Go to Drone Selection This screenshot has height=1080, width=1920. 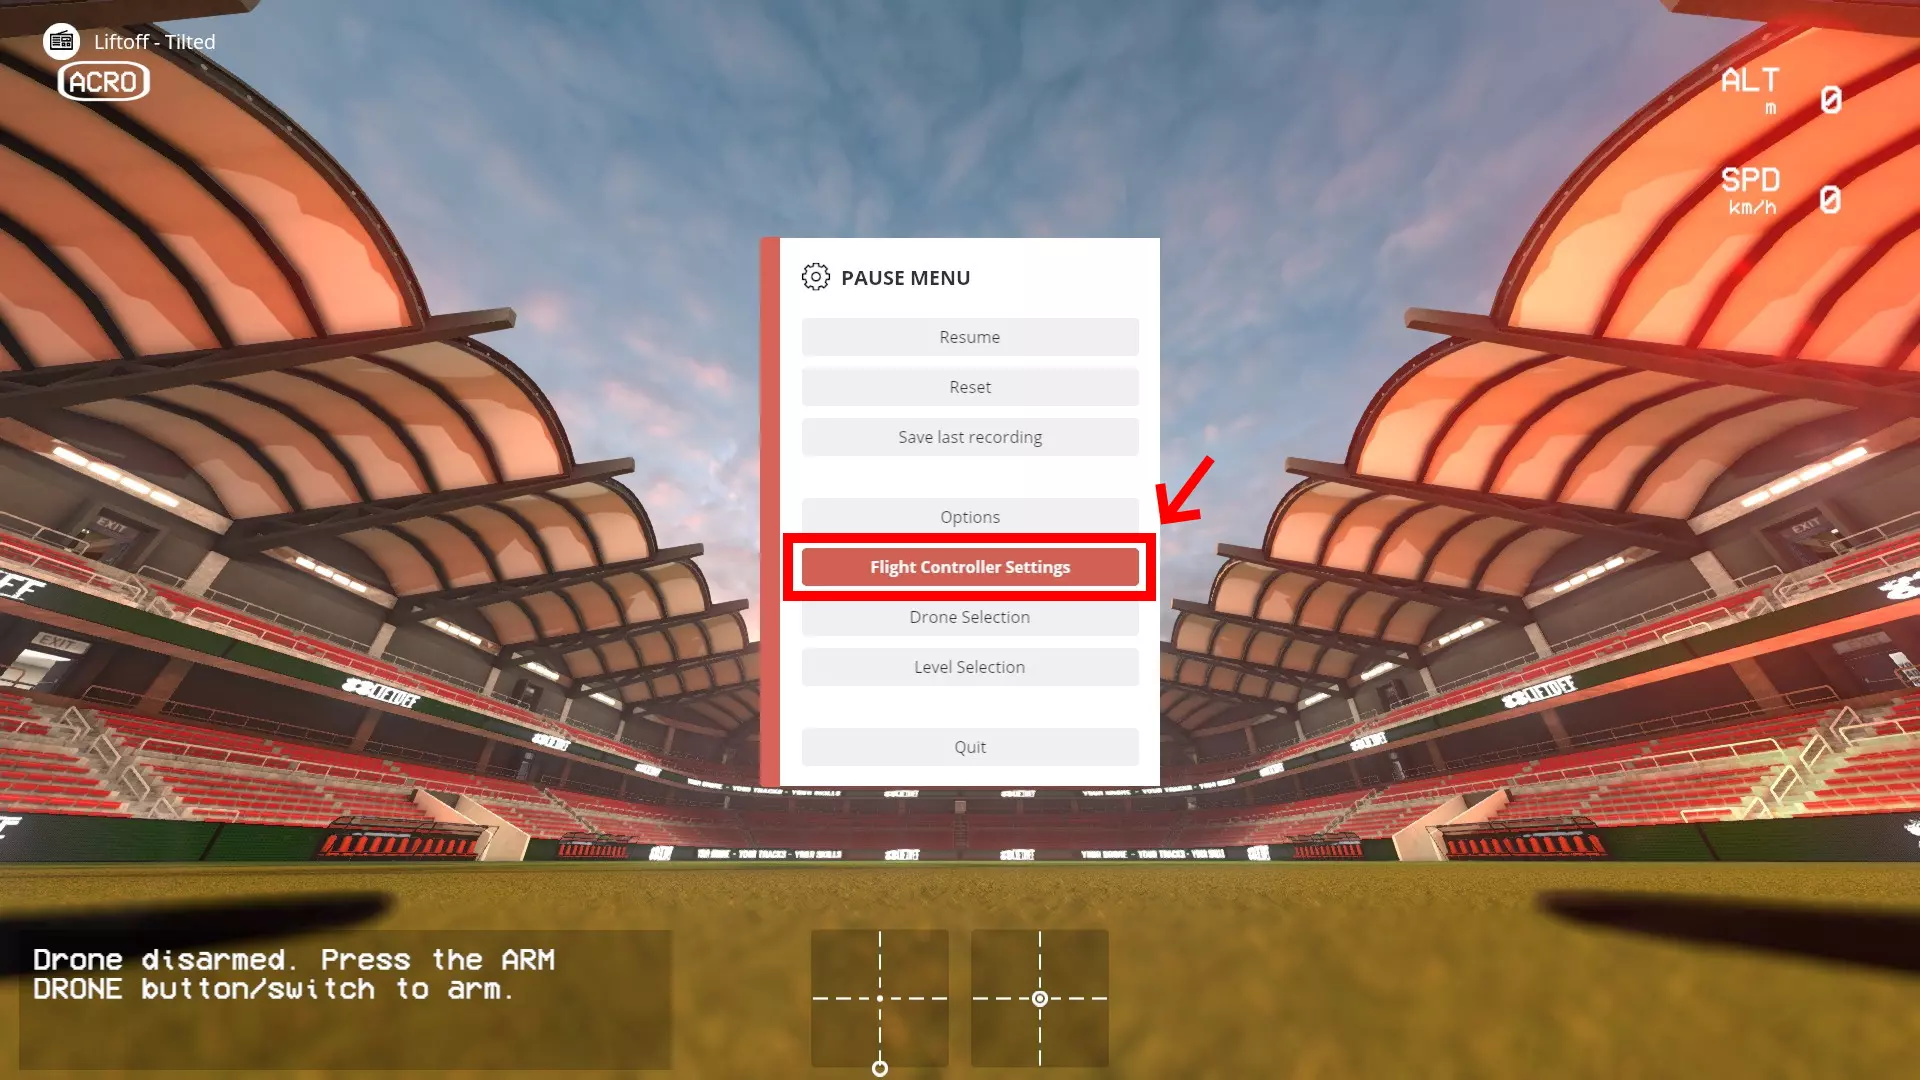970,617
